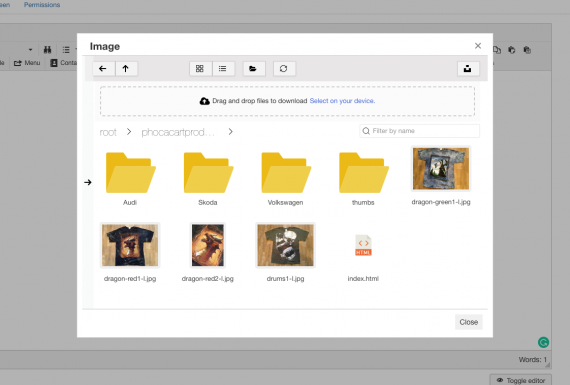The image size is (570, 385).
Task: Open the Permissions tab in background page
Action: click(x=42, y=5)
